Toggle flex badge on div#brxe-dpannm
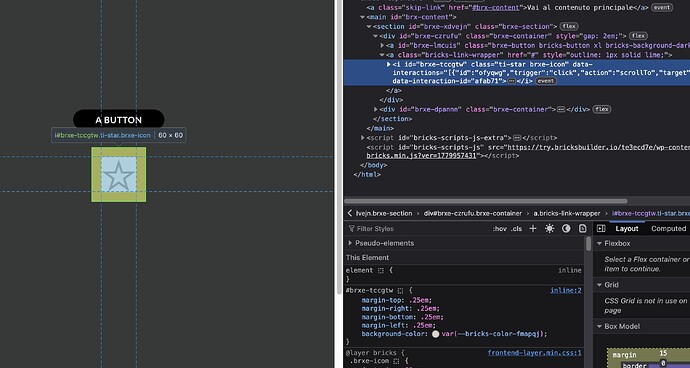 tap(602, 109)
